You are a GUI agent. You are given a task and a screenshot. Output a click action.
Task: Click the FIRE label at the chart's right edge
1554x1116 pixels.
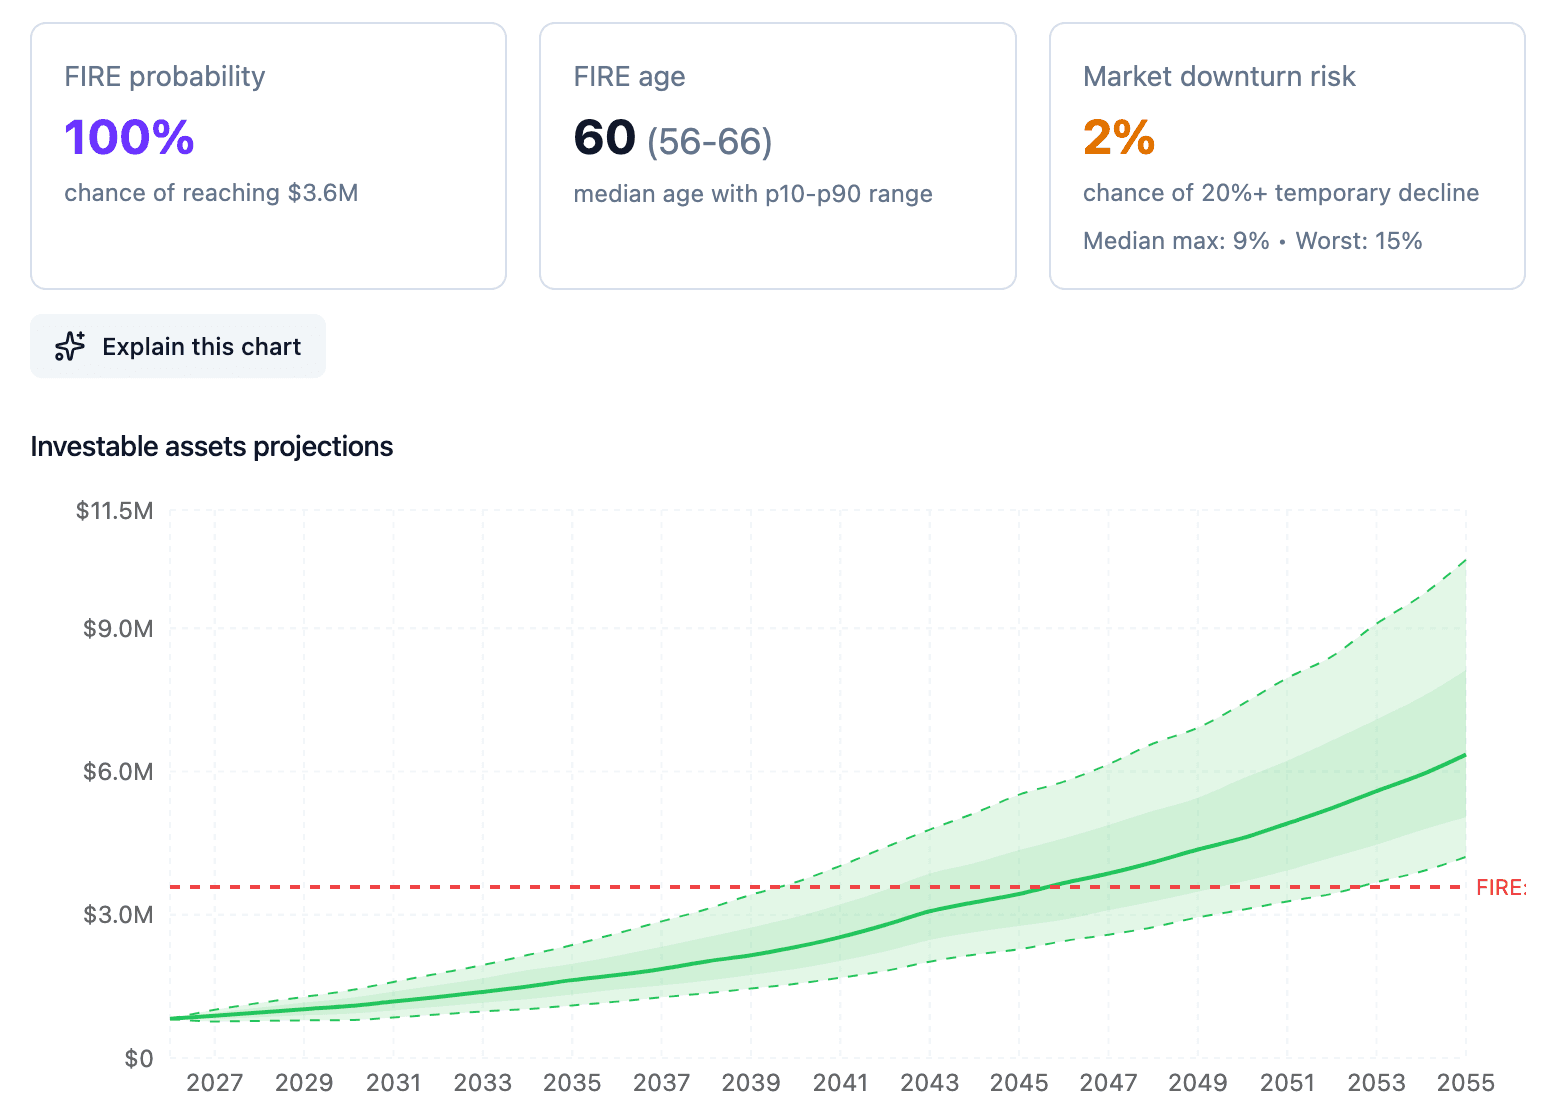coord(1500,887)
